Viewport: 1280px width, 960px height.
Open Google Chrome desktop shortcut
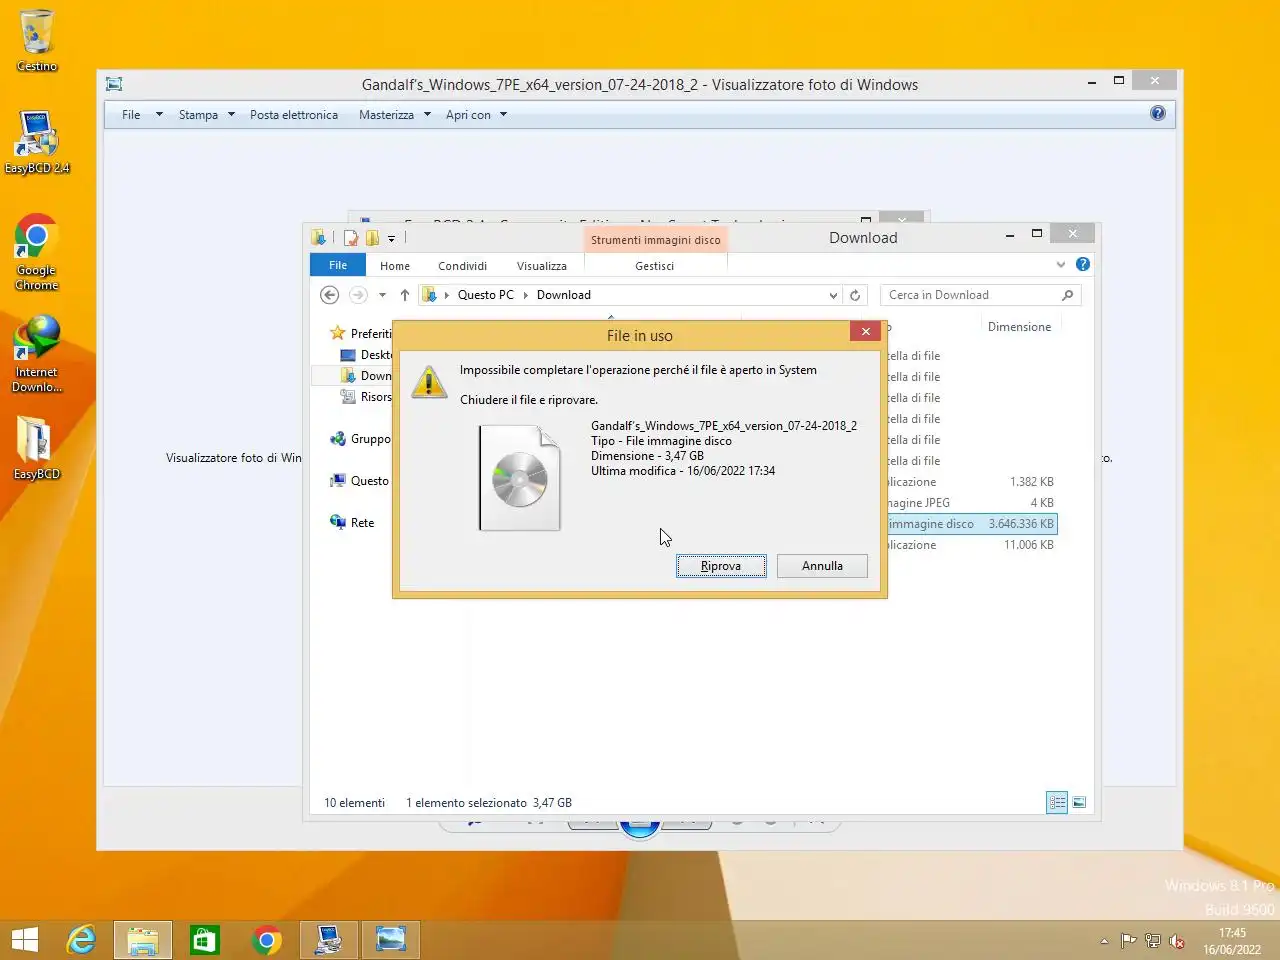pyautogui.click(x=37, y=252)
